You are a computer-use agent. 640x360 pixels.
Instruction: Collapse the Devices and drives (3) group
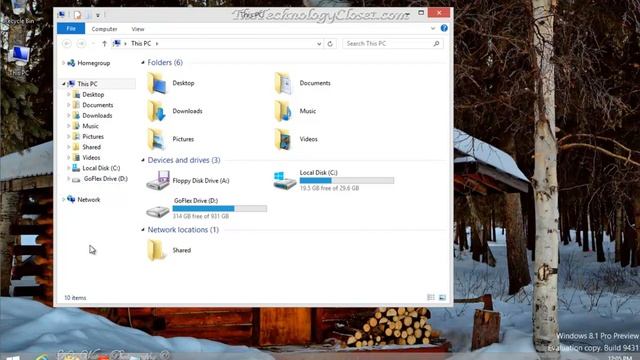tap(143, 160)
